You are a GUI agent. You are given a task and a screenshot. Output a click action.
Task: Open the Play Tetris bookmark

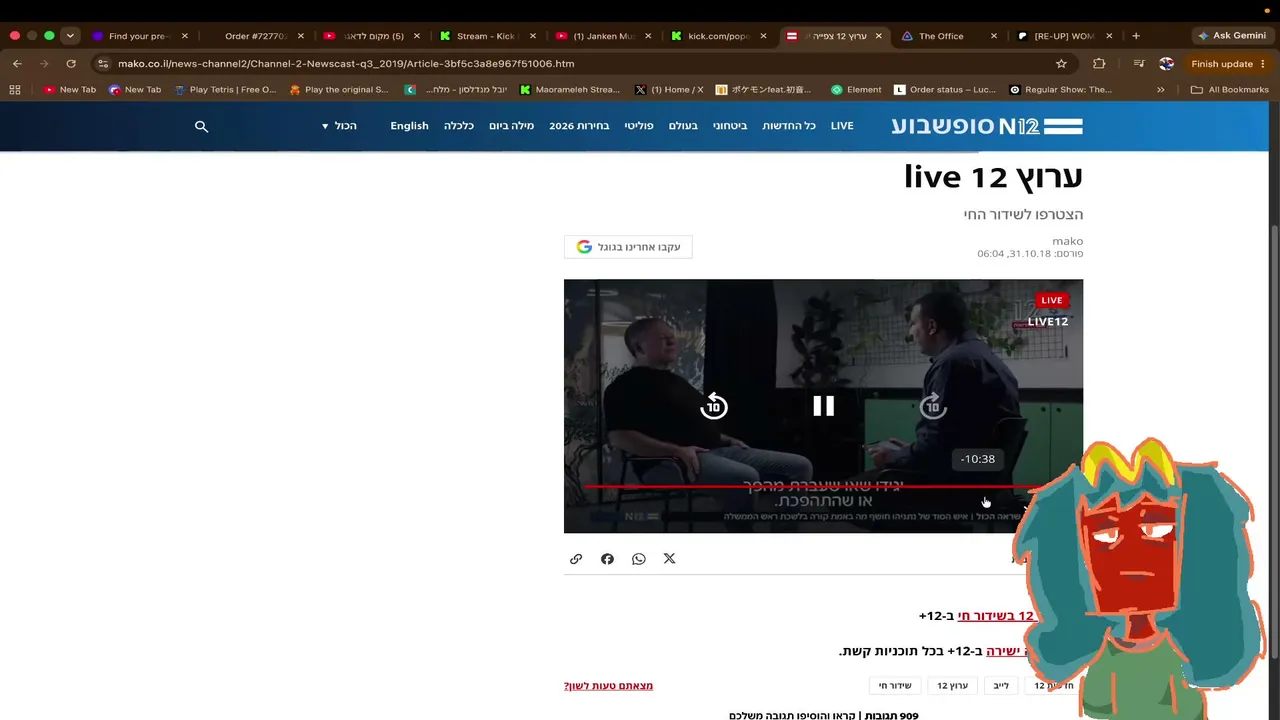pyautogui.click(x=225, y=90)
